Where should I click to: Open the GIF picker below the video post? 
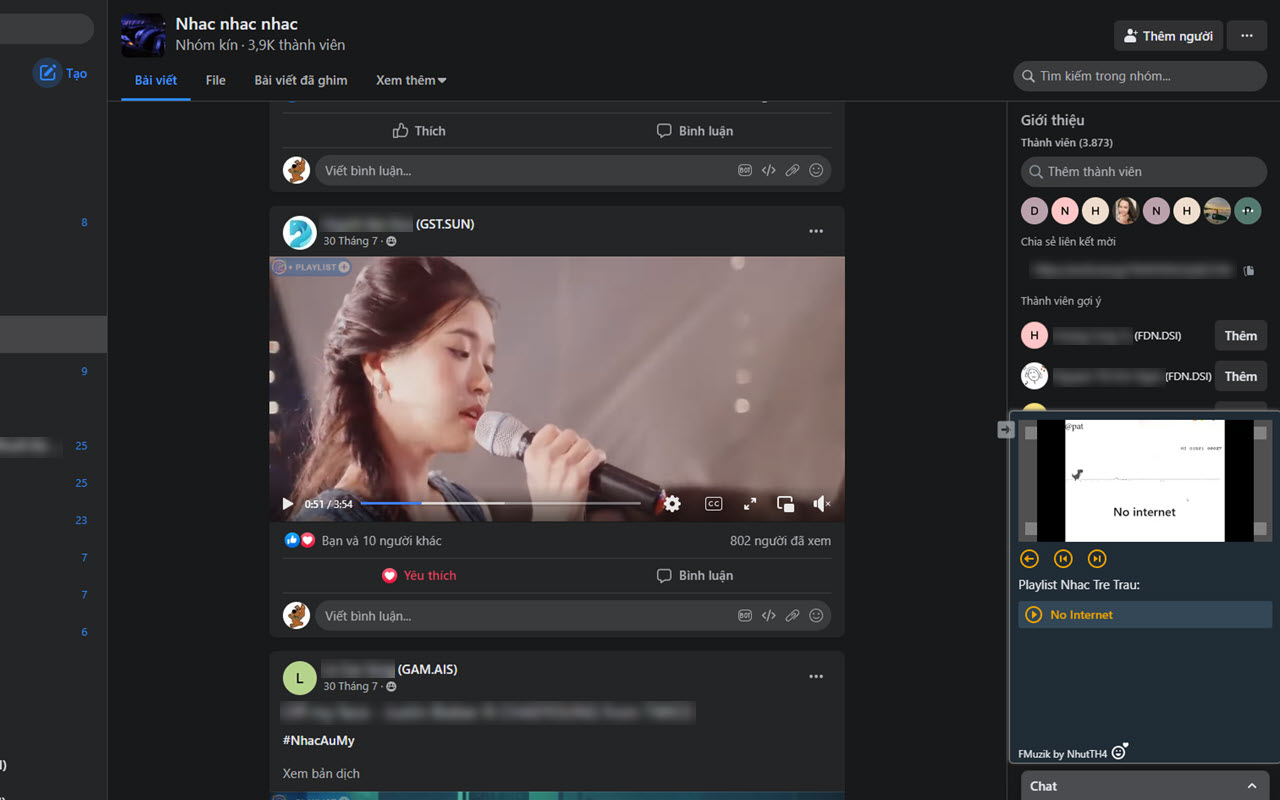[745, 615]
